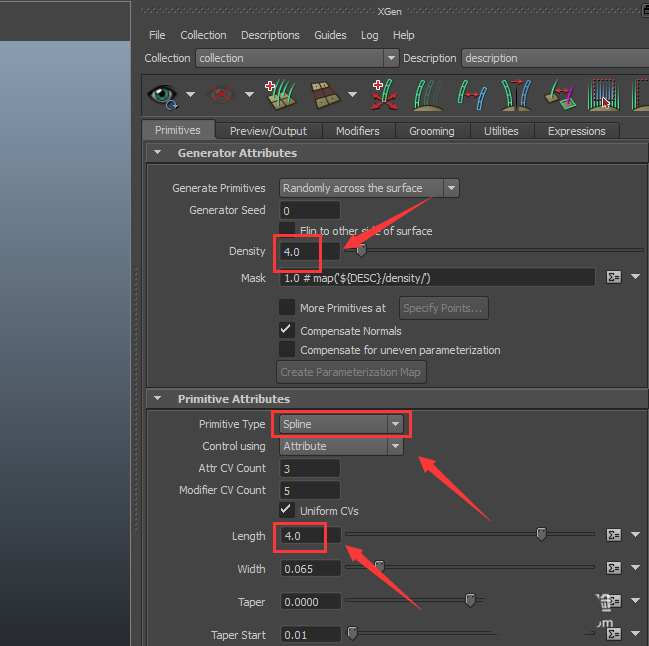The height and width of the screenshot is (646, 649).
Task: Click the preview update eye icon
Action: click(x=163, y=96)
